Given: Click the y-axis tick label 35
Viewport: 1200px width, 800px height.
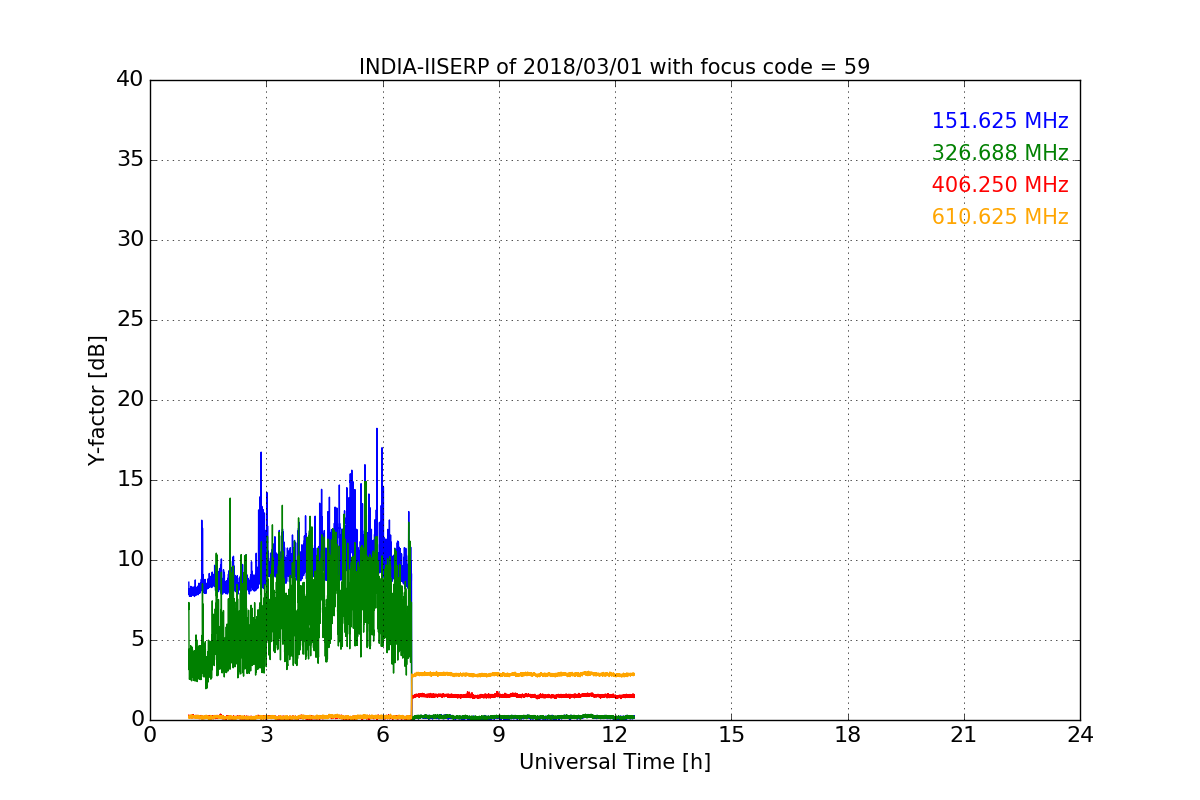Looking at the screenshot, I should tap(129, 160).
